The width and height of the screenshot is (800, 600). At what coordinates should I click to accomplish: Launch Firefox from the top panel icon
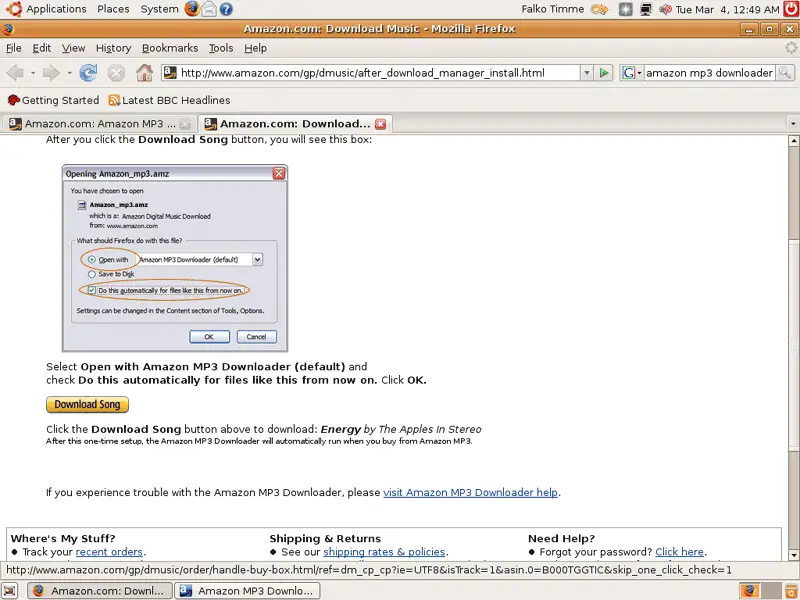(192, 9)
